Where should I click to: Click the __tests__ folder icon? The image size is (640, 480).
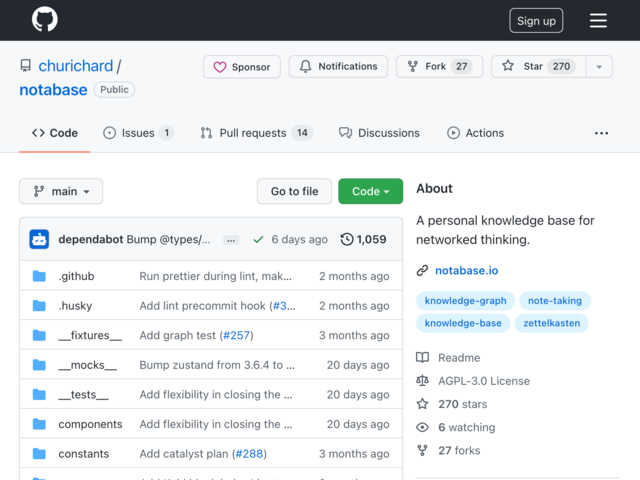click(x=39, y=394)
